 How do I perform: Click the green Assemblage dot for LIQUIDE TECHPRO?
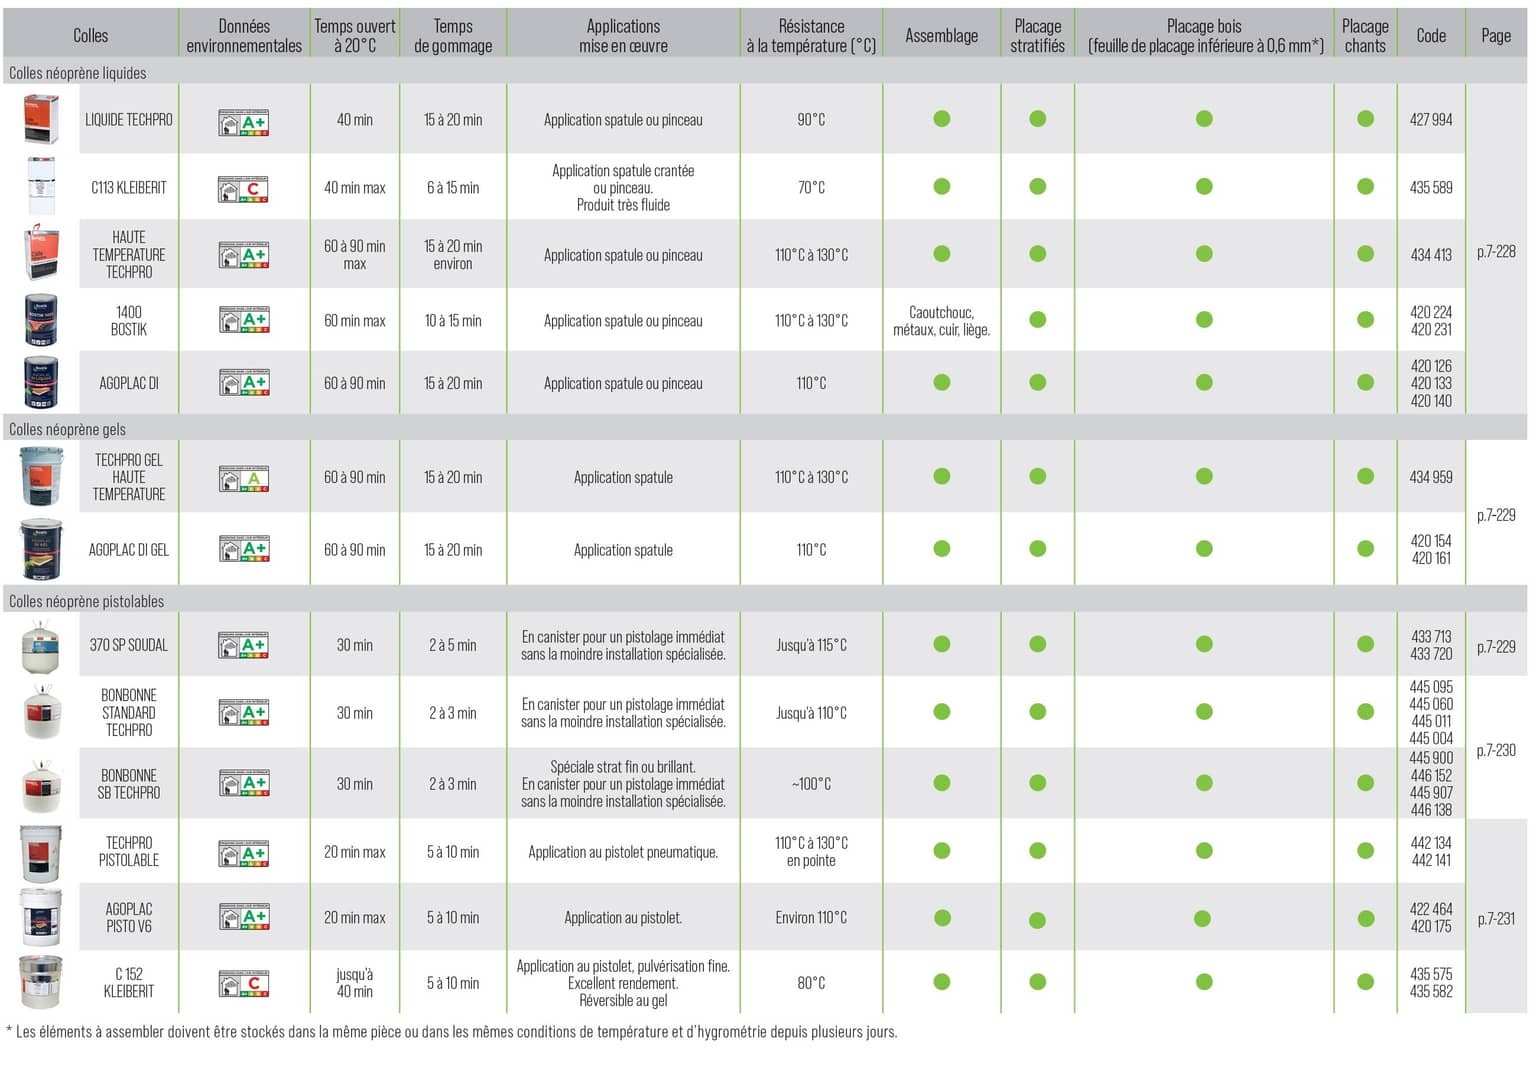tap(941, 118)
